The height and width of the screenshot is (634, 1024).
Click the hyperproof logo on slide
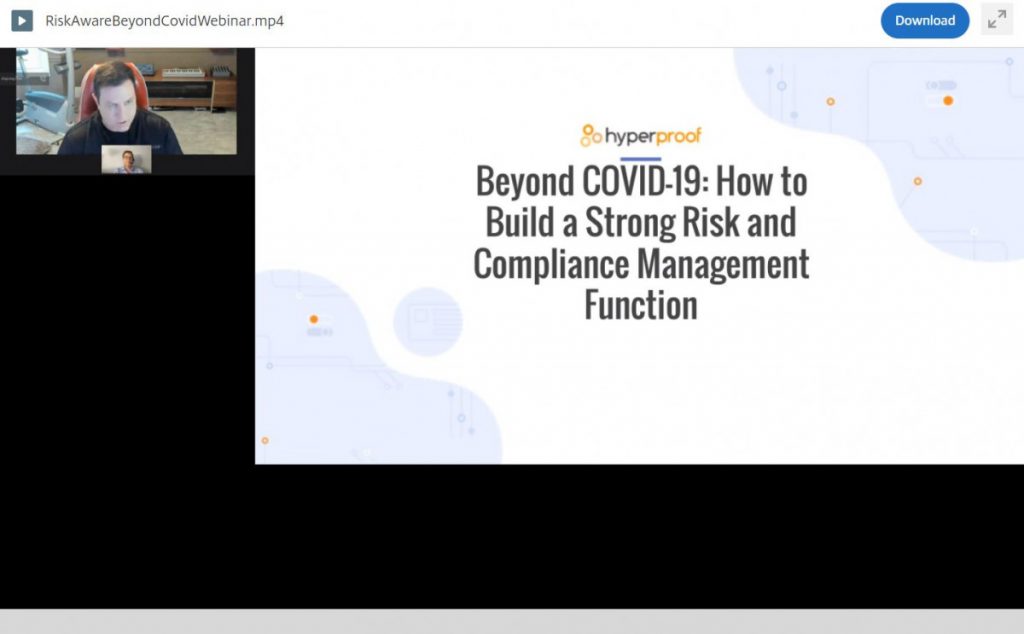[641, 136]
